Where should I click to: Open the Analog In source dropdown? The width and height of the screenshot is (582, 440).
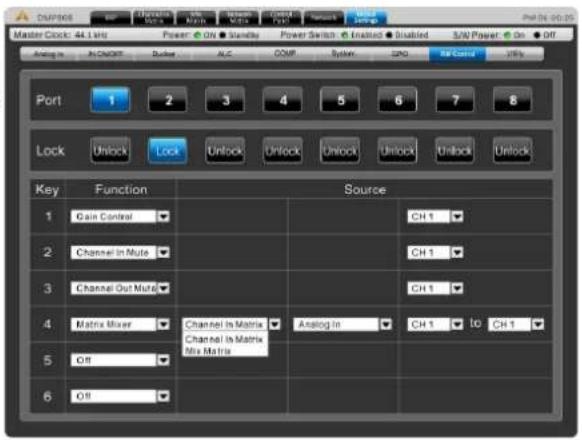(343, 325)
